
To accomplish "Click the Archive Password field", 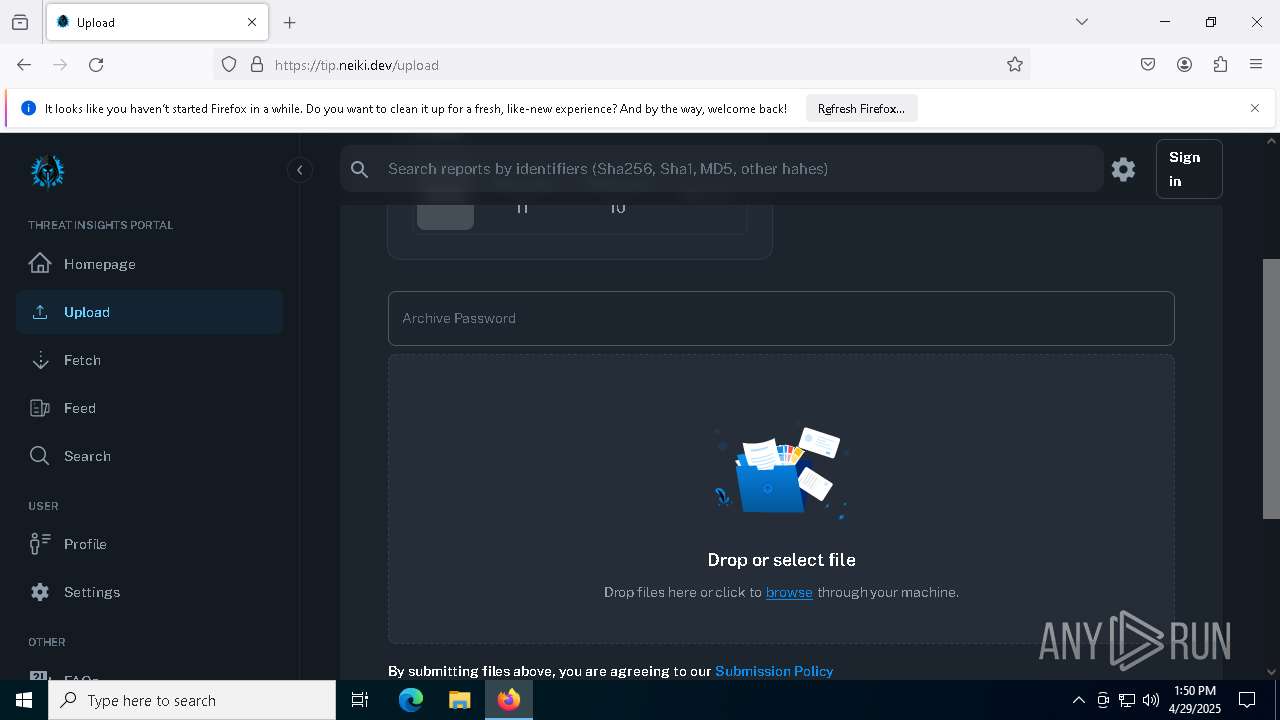I will click(781, 318).
